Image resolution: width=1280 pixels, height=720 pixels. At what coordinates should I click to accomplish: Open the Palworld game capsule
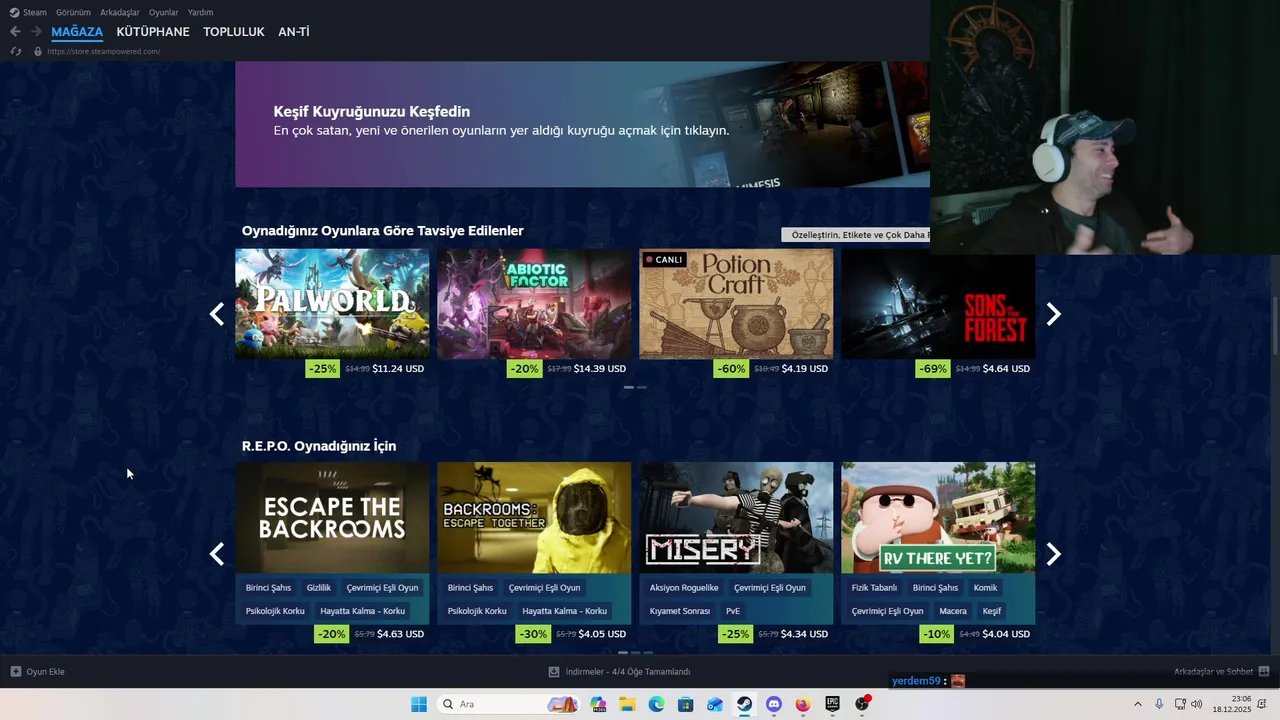pos(332,303)
